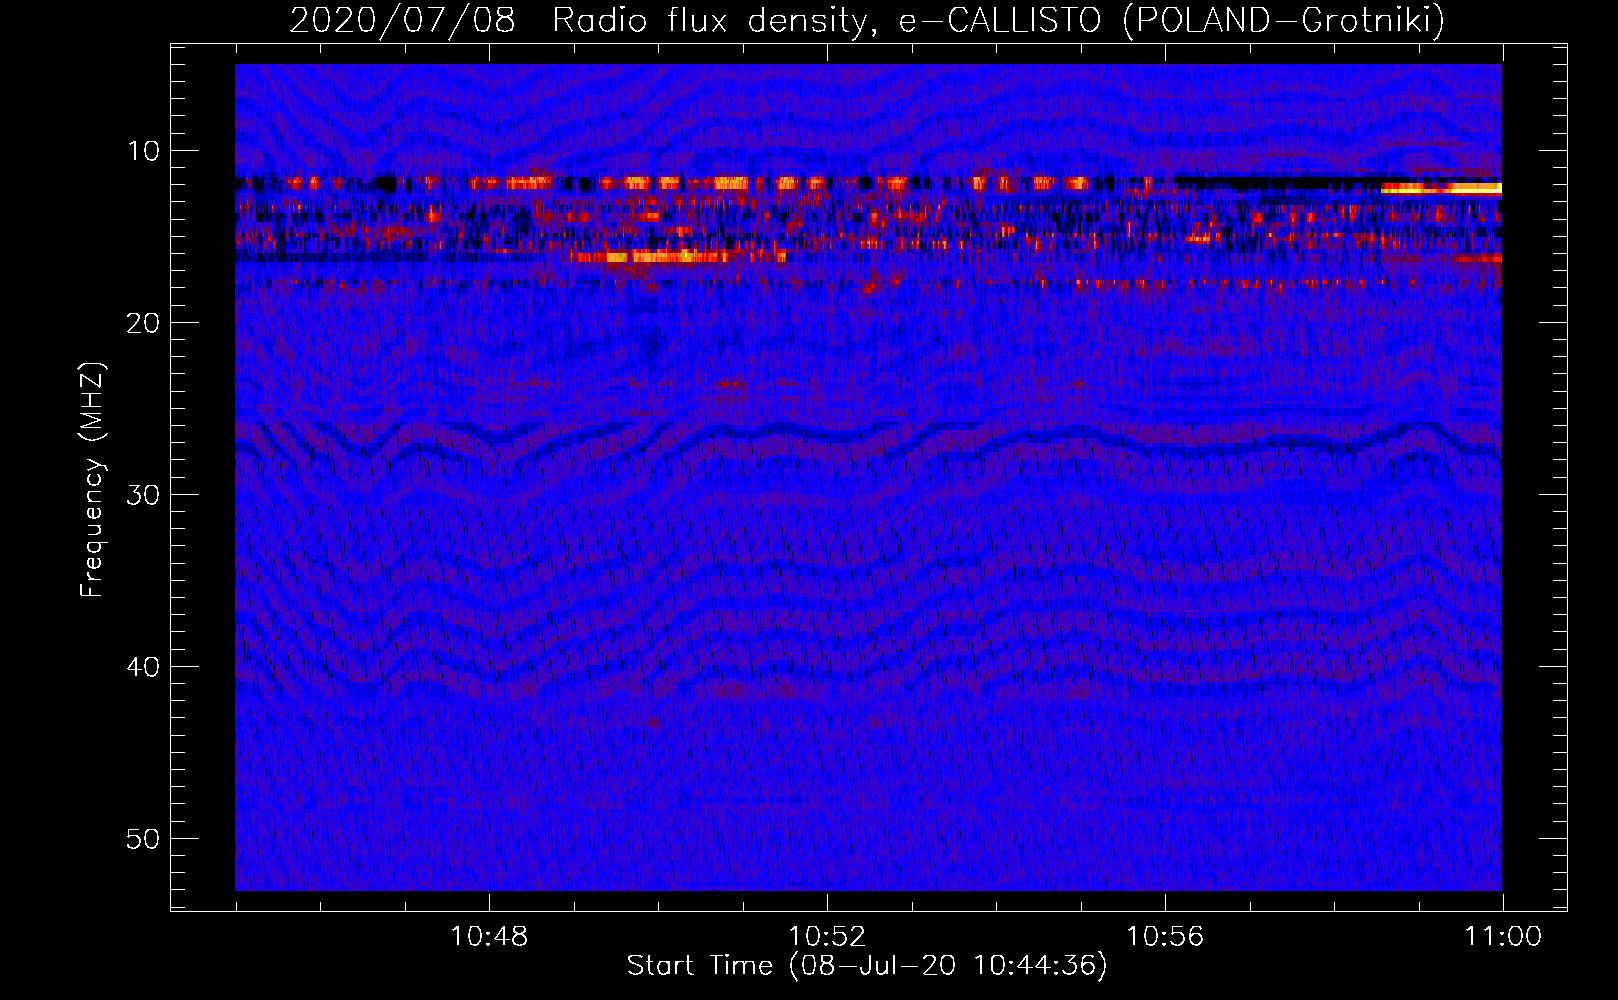1618x1000 pixels.
Task: Click the bright yellow burst at spectrogram's right edge
Action: [x=1441, y=187]
